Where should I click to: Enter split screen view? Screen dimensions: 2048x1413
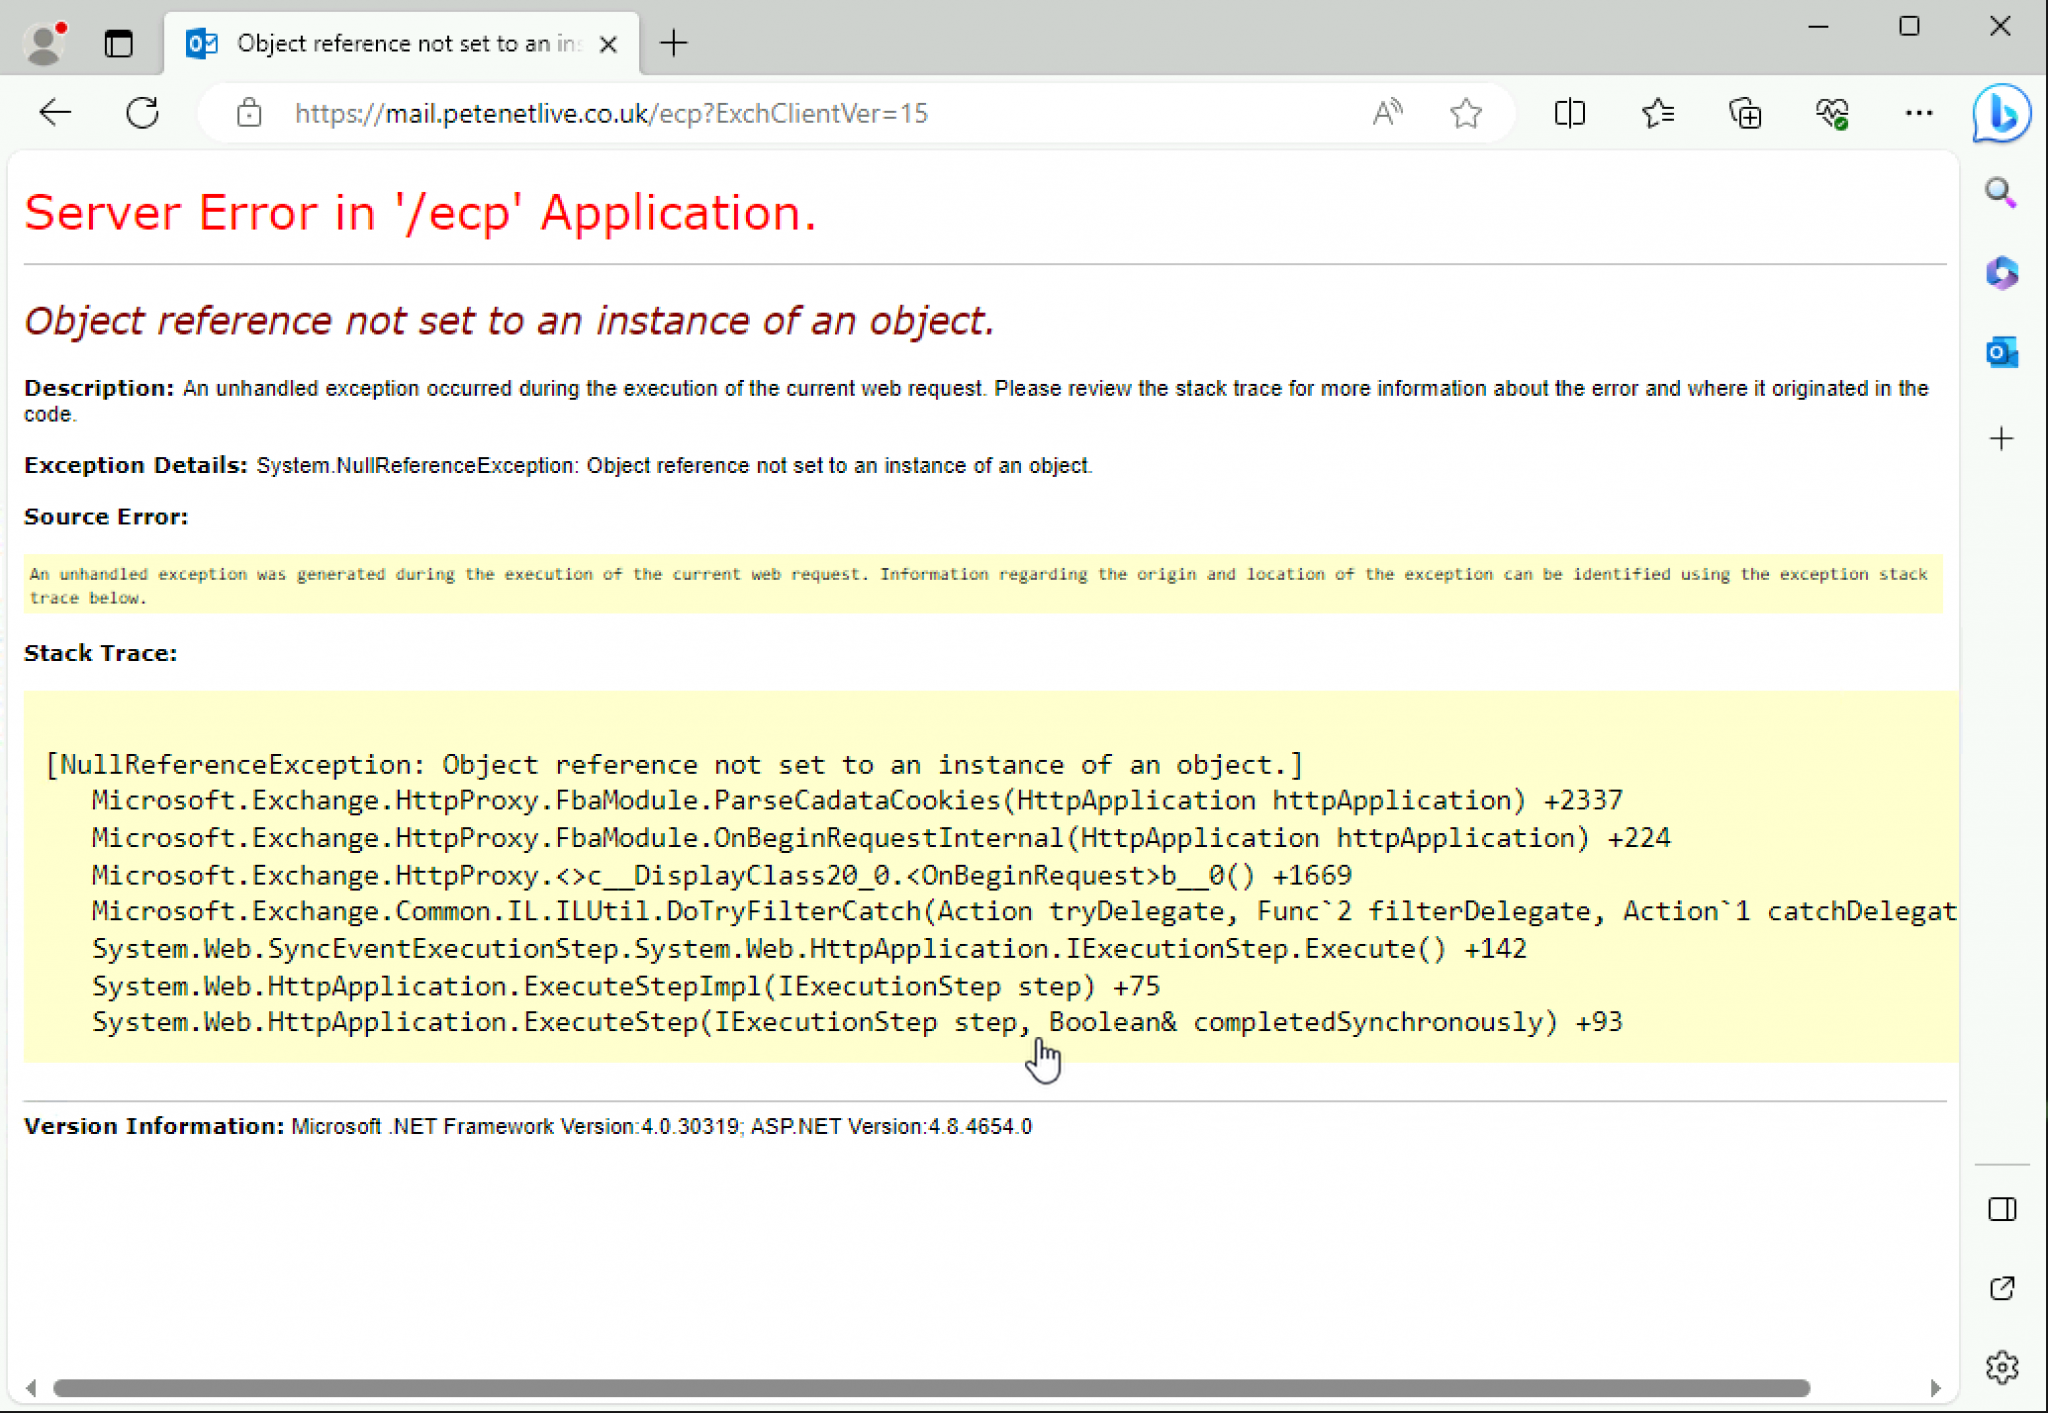pos(1570,113)
